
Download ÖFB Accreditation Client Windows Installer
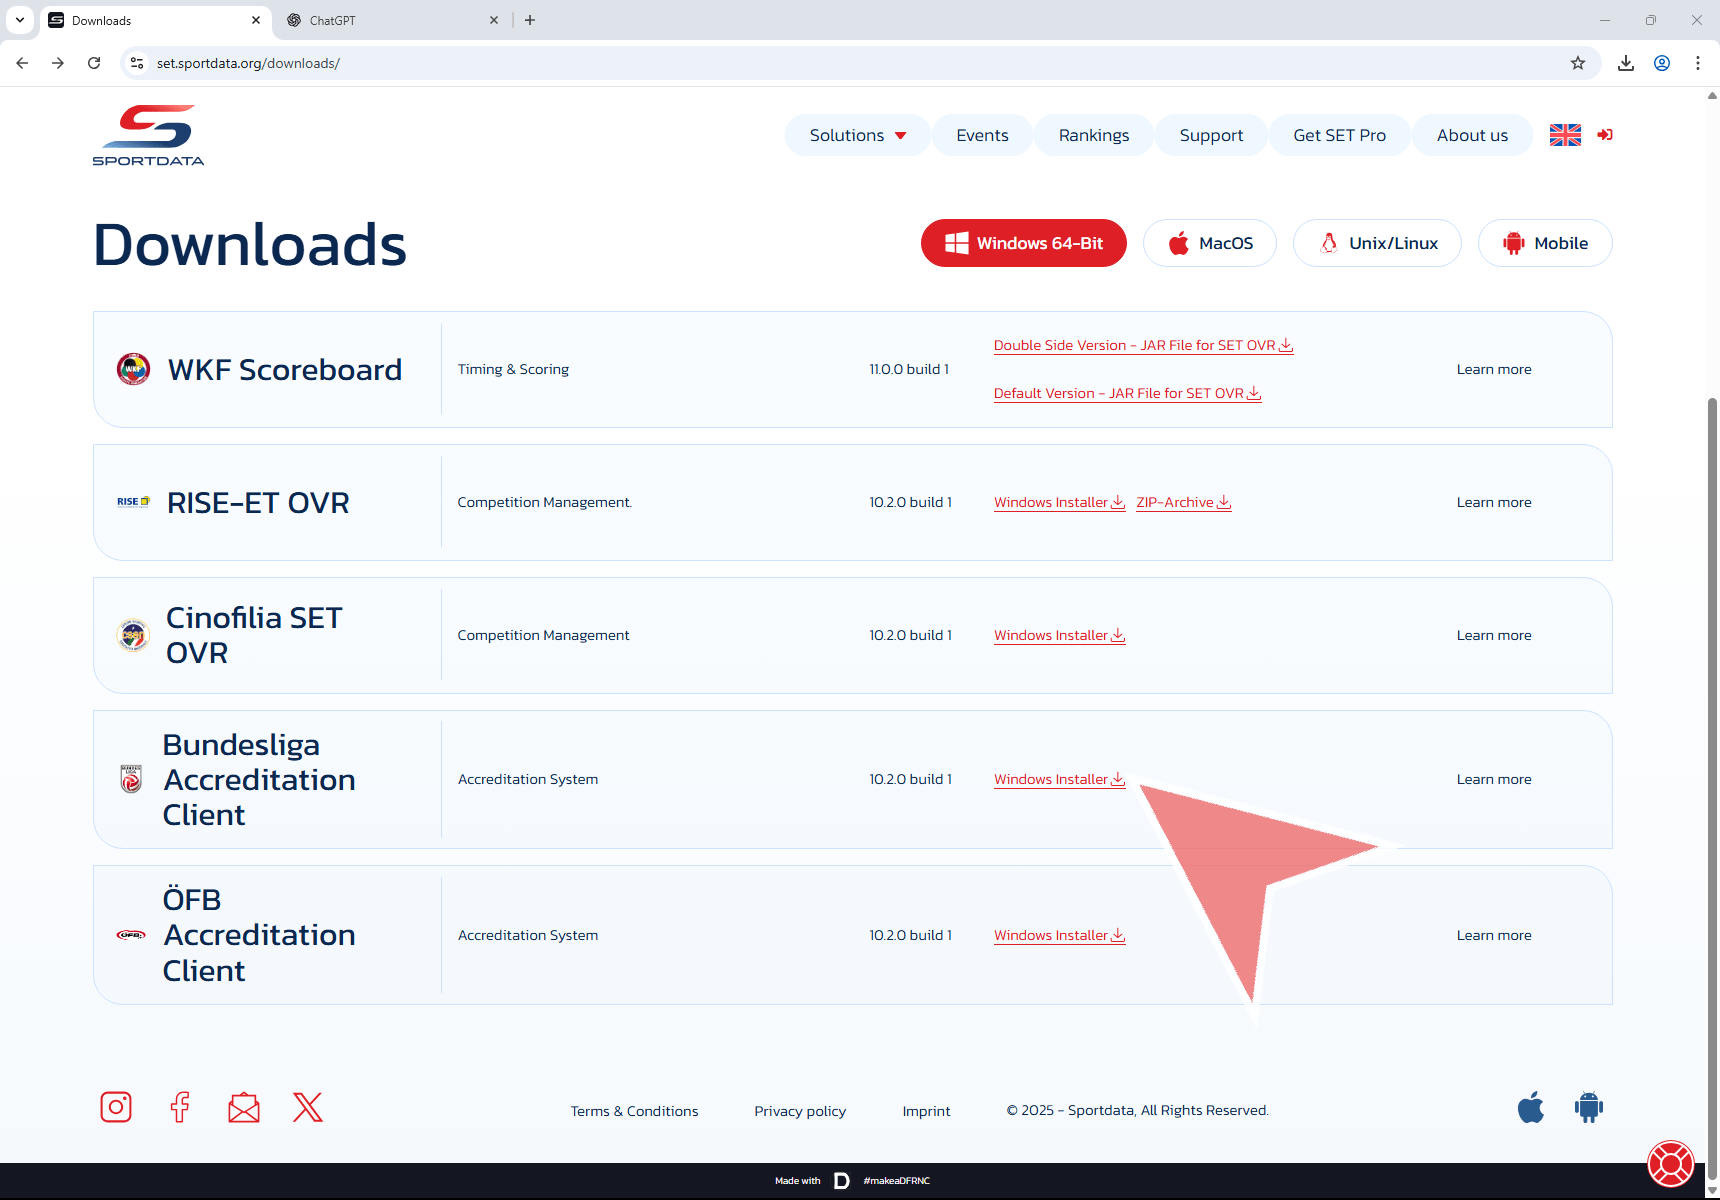click(1059, 935)
